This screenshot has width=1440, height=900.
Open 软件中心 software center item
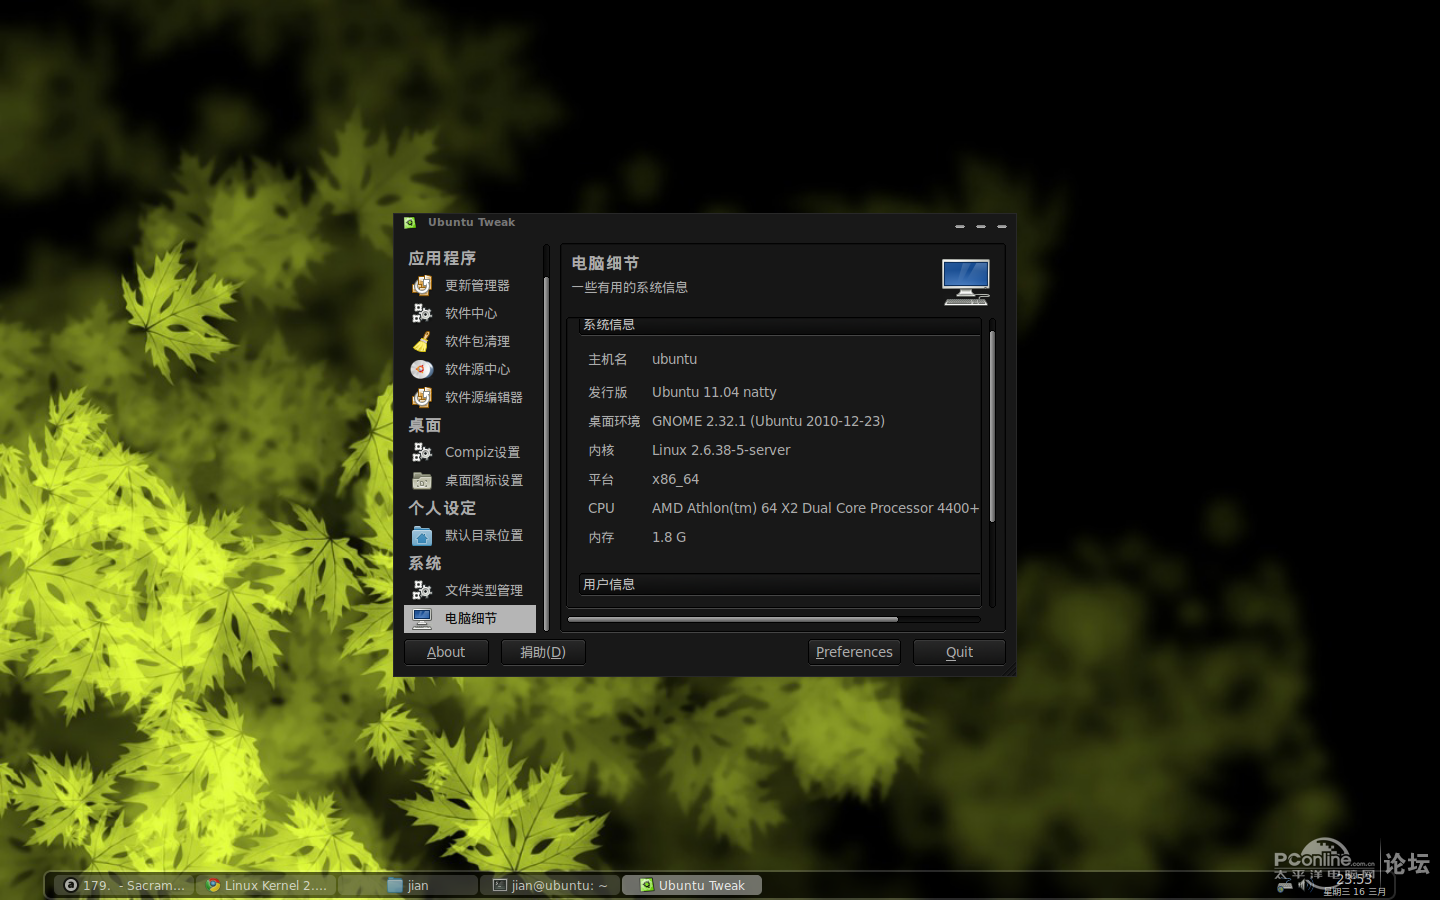(x=469, y=314)
